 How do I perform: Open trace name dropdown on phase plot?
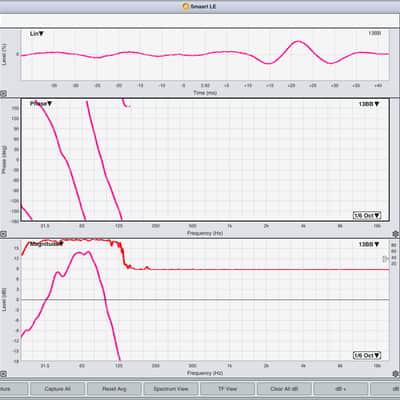pyautogui.click(x=369, y=104)
